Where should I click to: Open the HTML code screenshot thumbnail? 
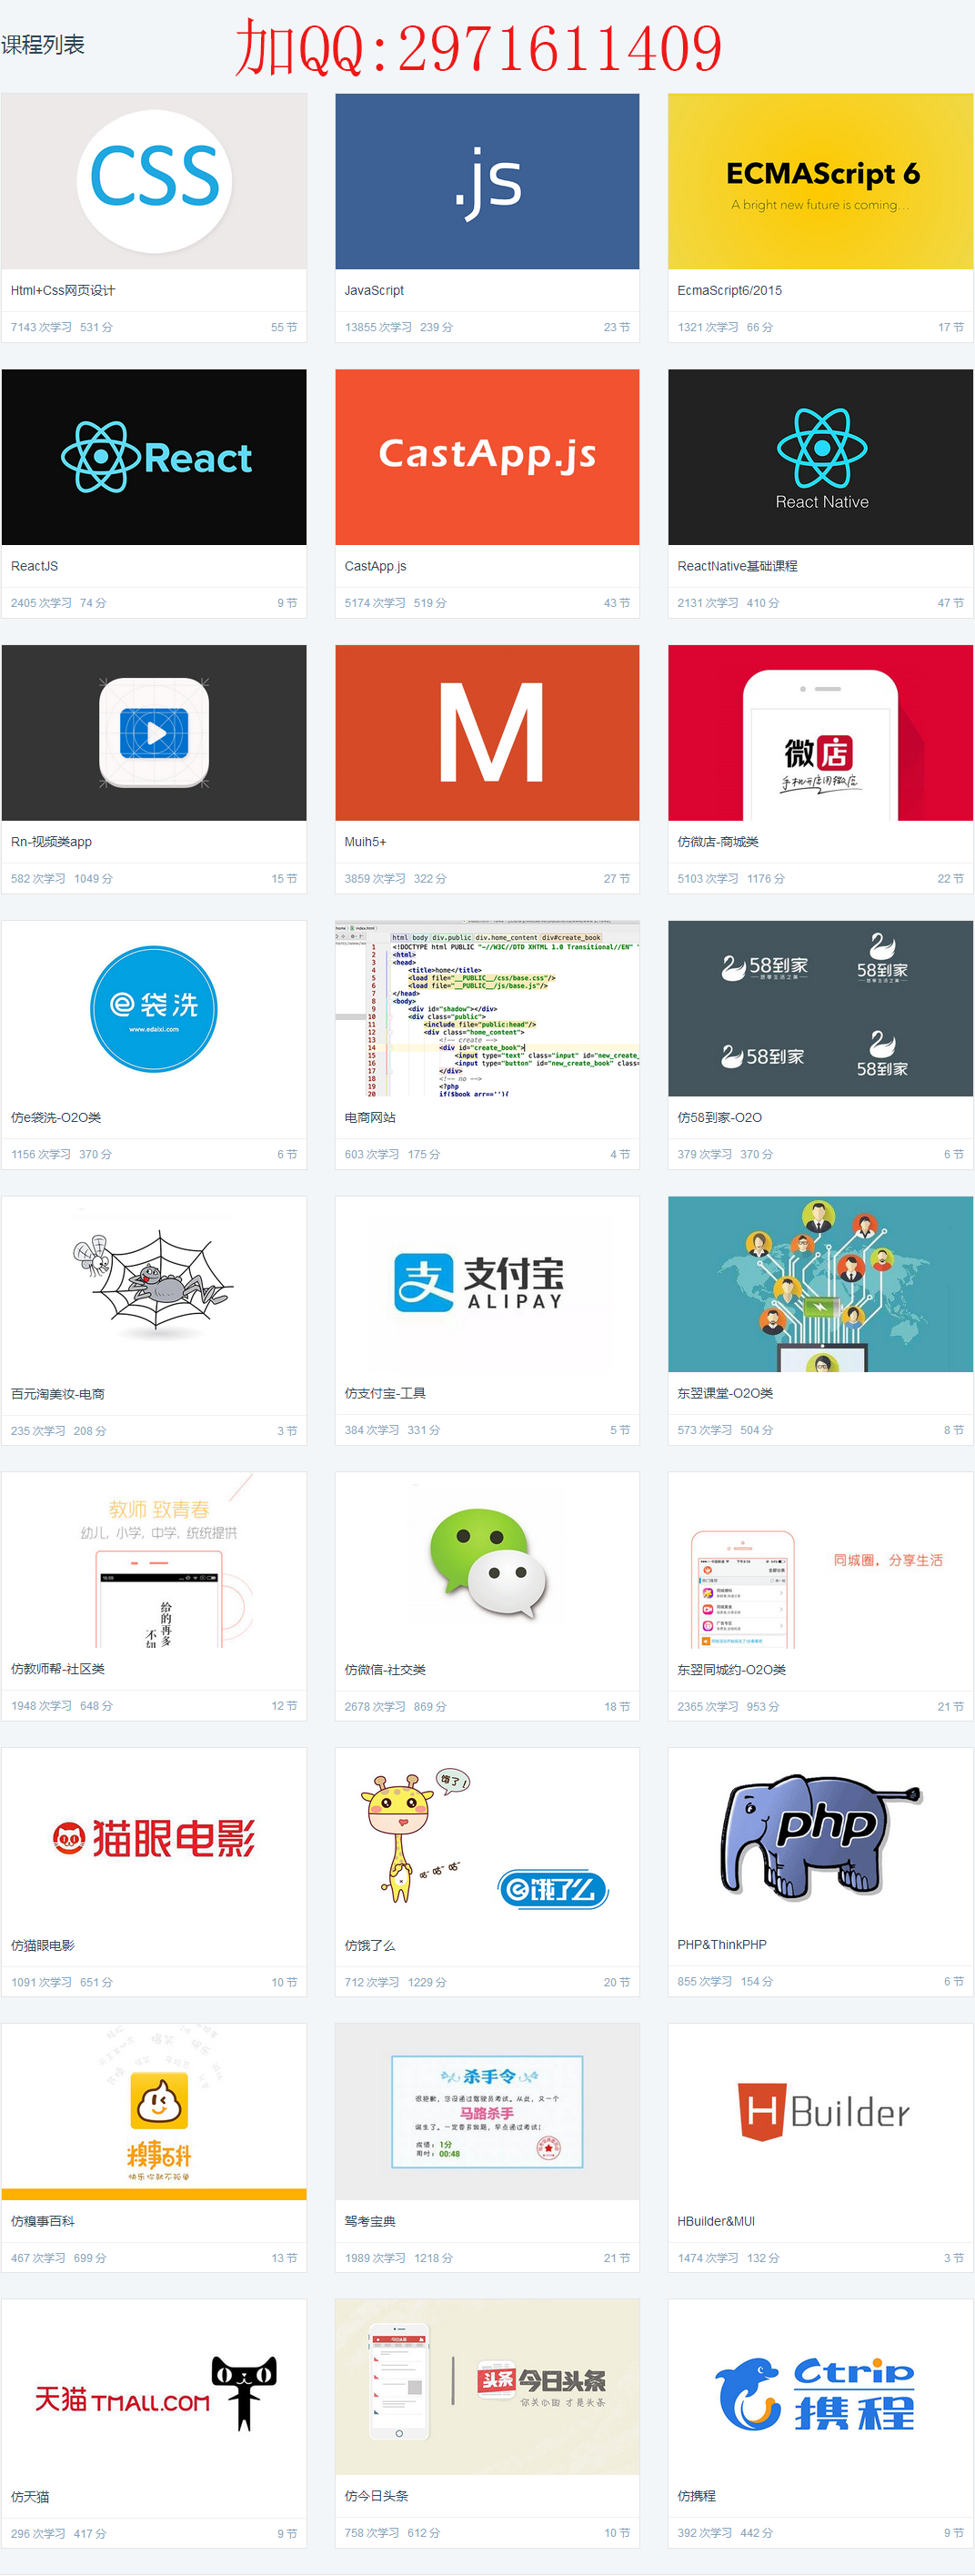tap(487, 1009)
